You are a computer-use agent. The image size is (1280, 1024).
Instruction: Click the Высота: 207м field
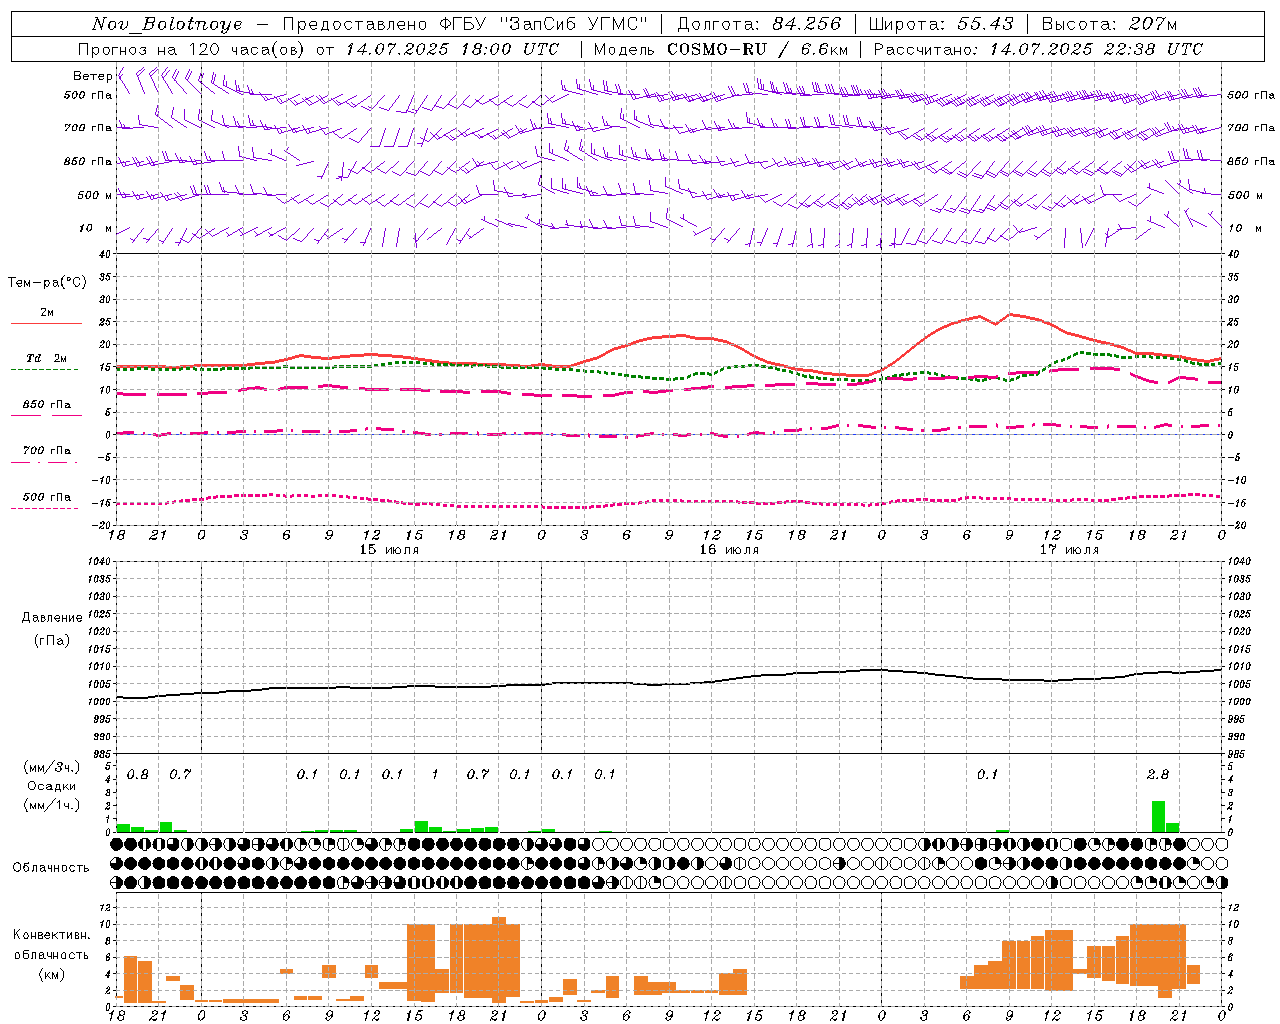(x=1109, y=24)
